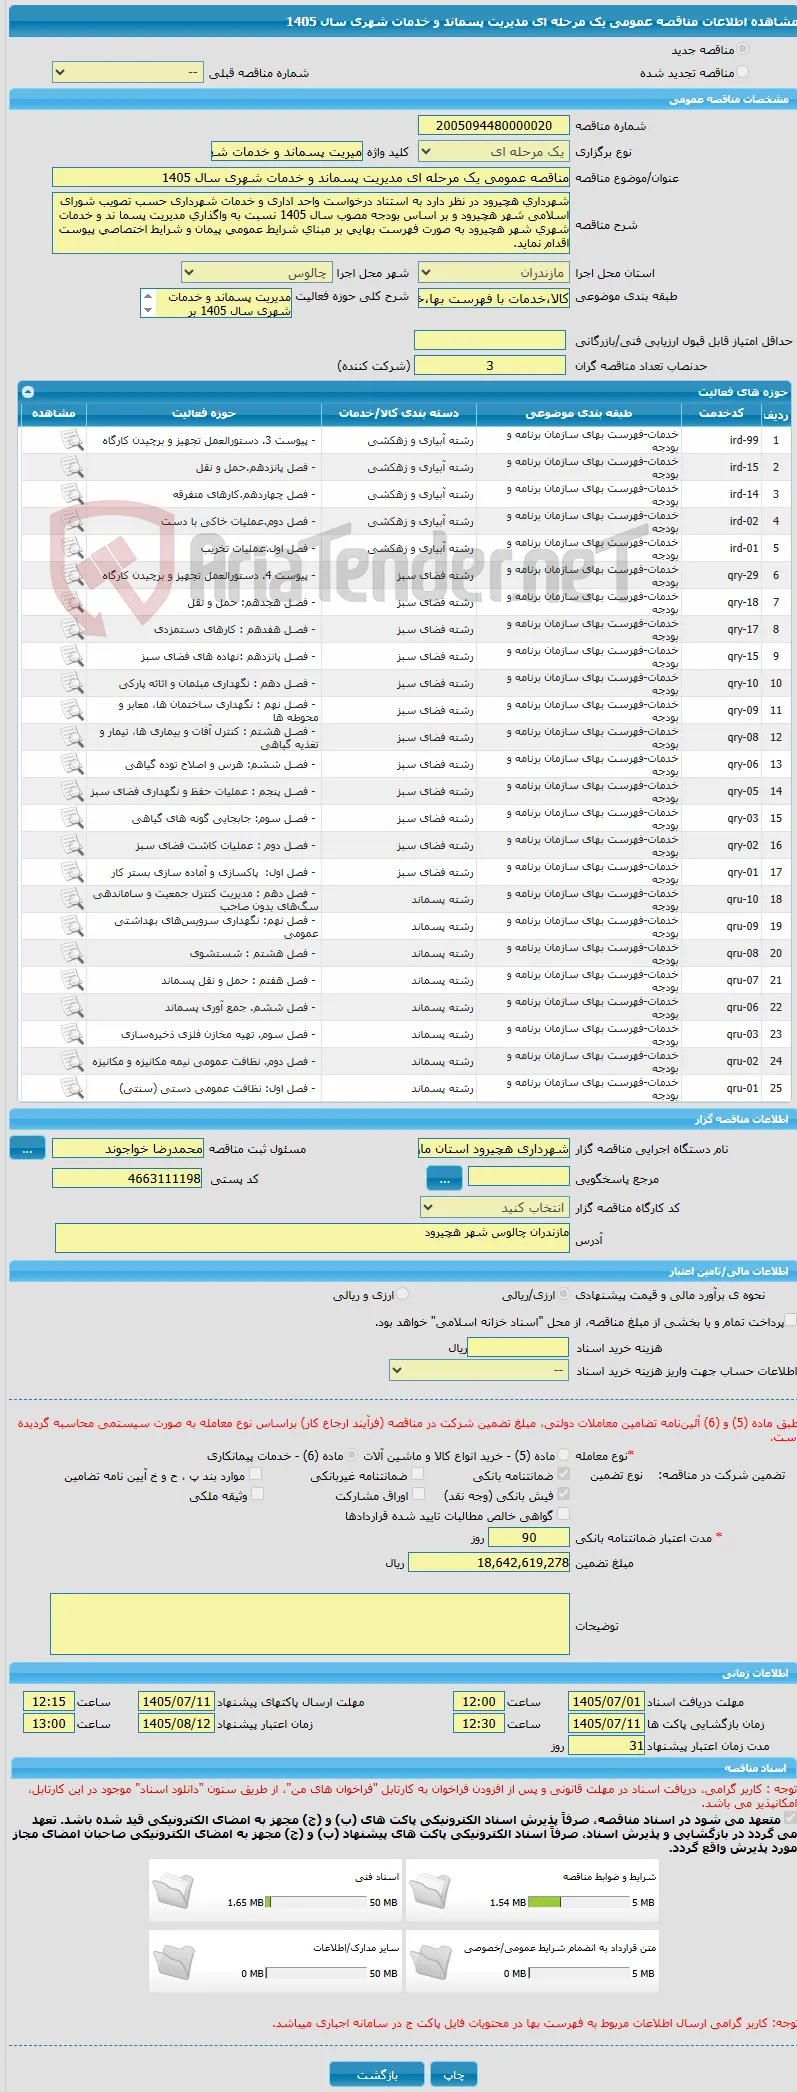Open view icon for row qru-03
Viewport: 797px width, 2092px height.
click(x=72, y=1034)
